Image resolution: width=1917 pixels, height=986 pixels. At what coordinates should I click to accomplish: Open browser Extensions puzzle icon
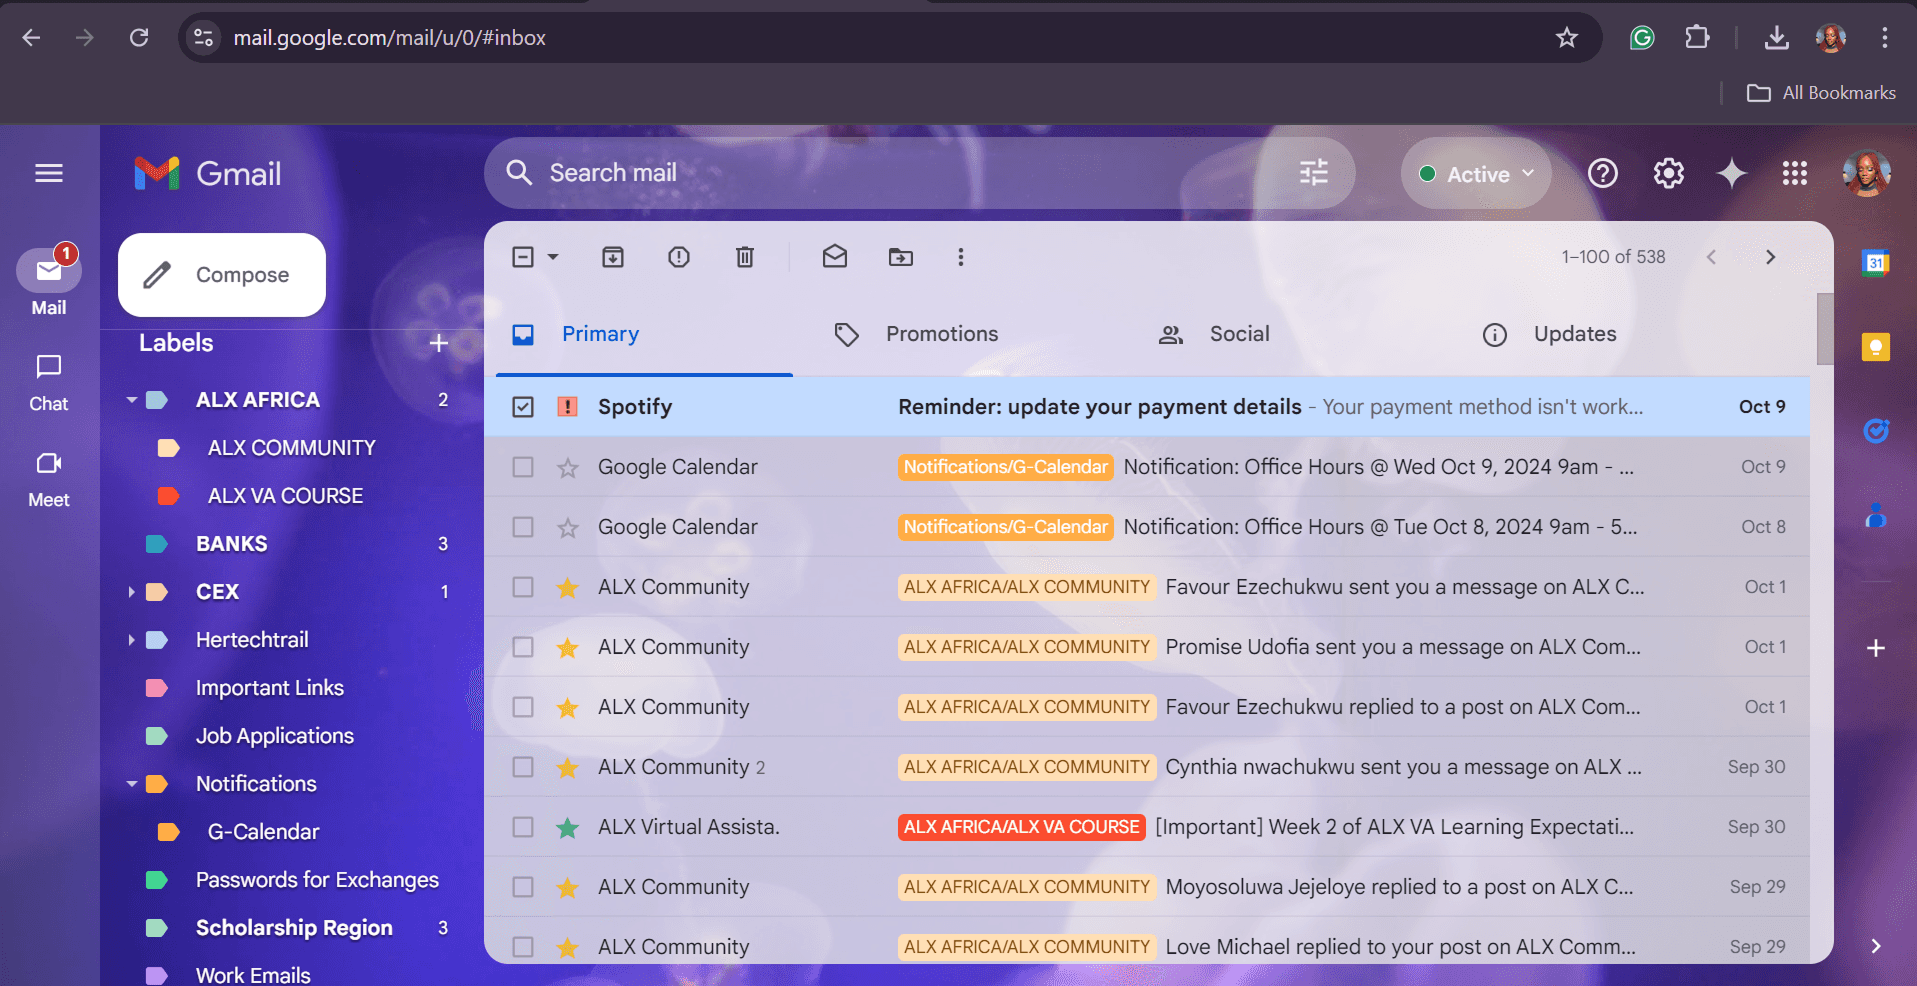[1697, 38]
